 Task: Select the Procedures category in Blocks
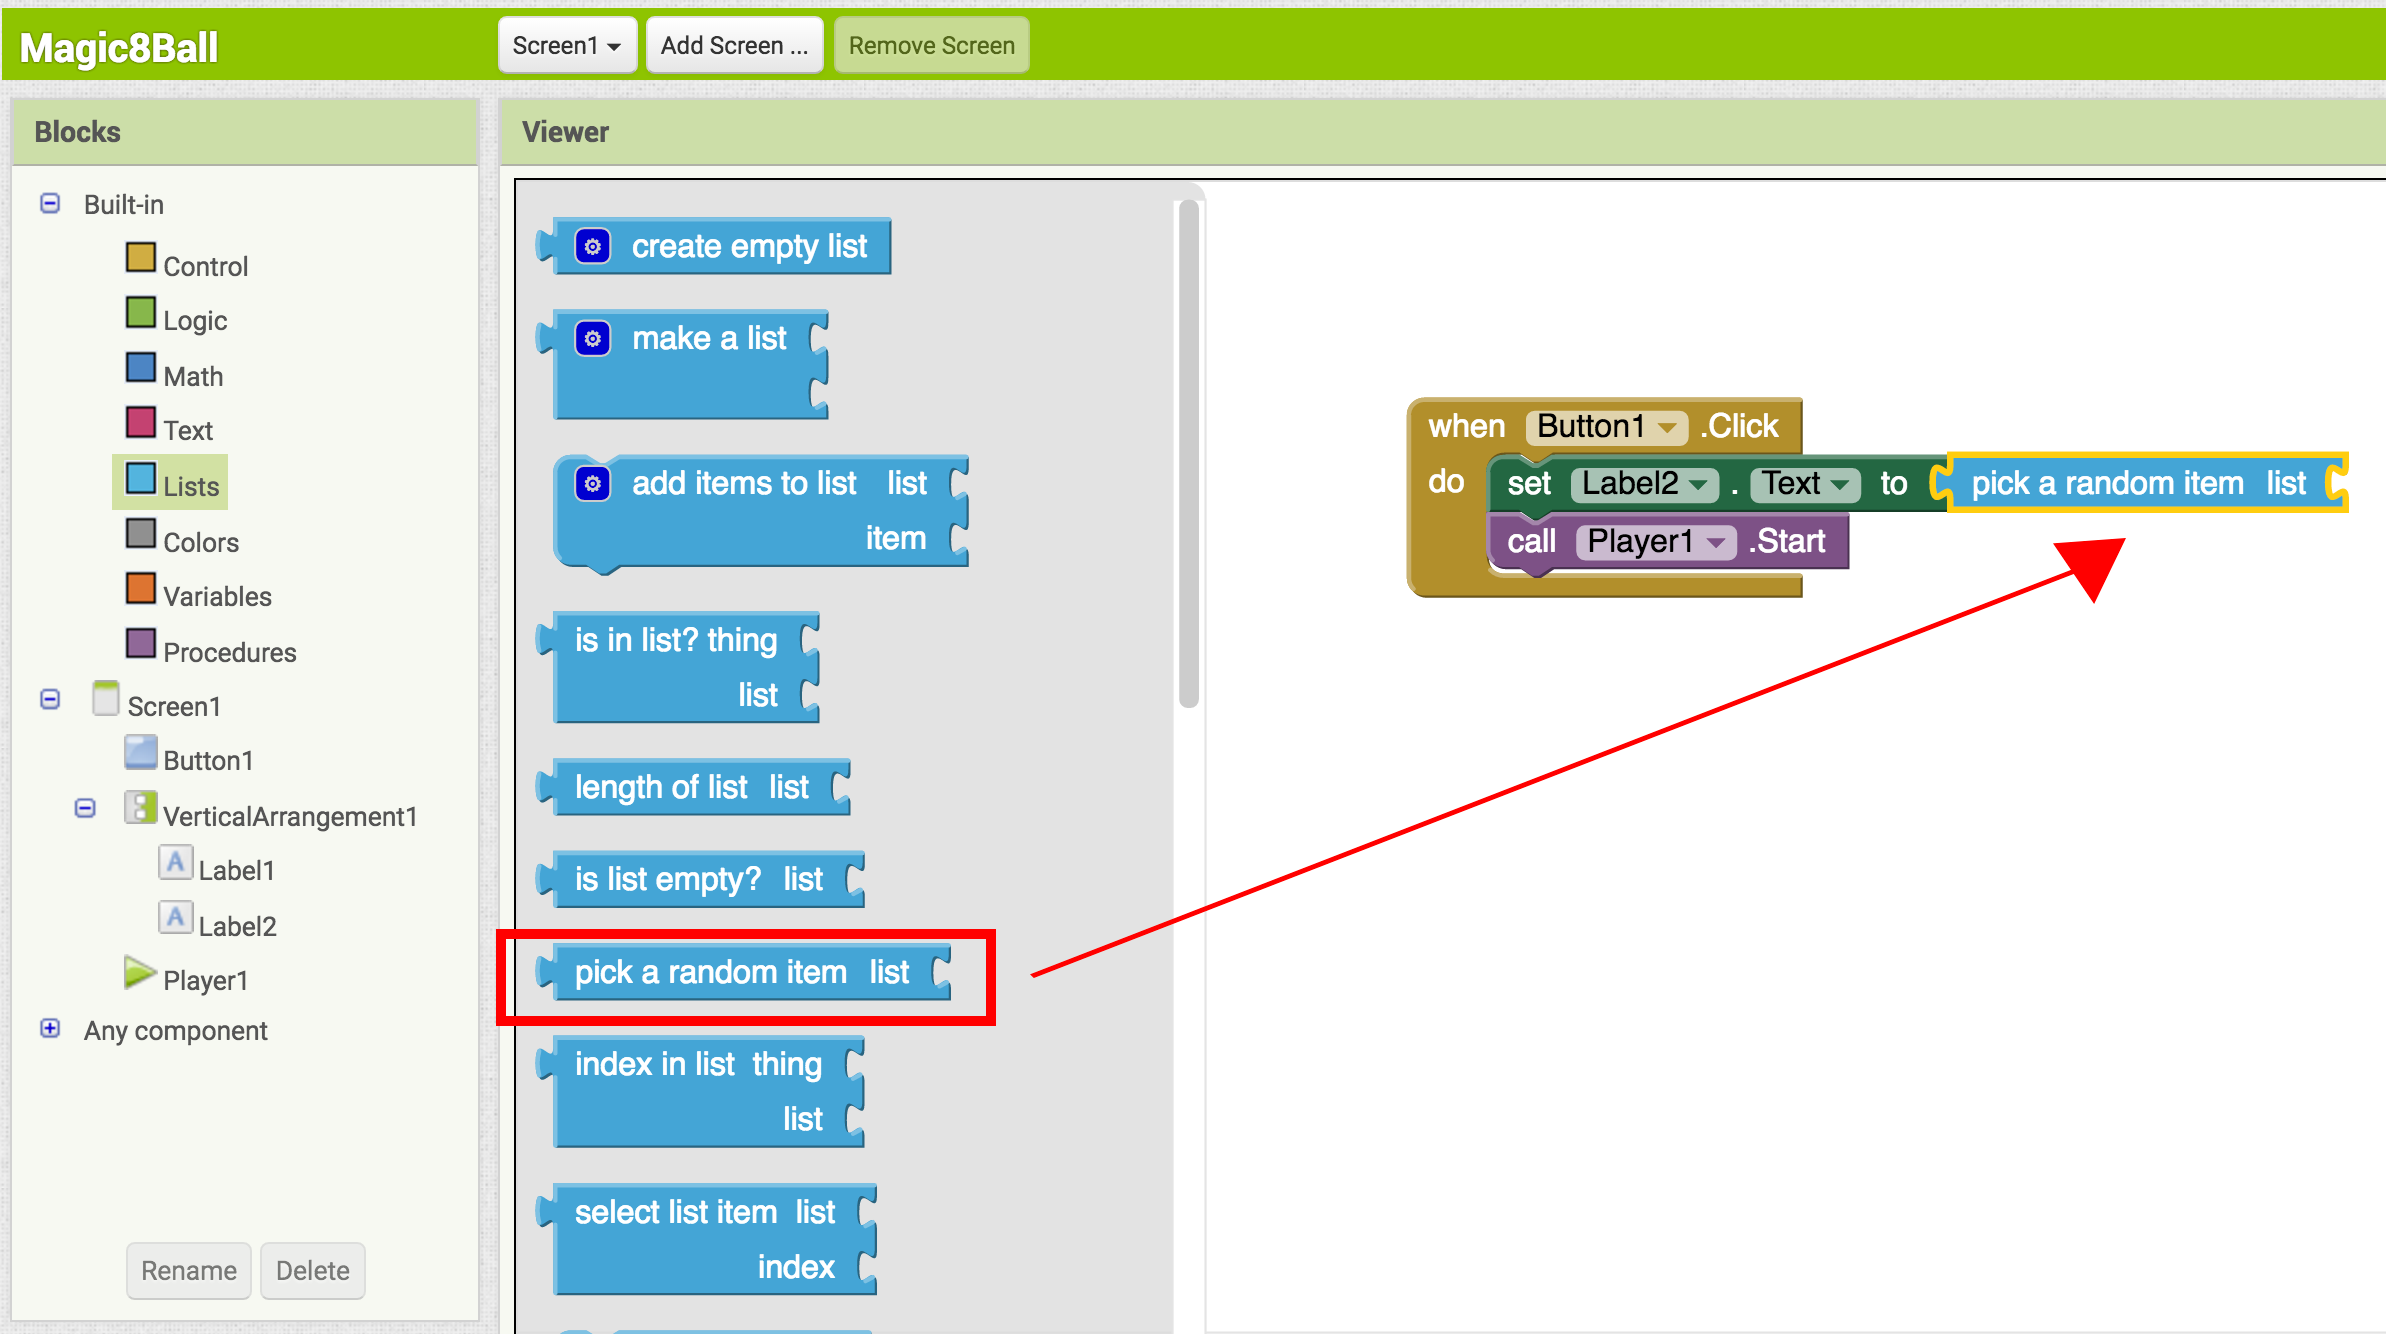click(229, 651)
